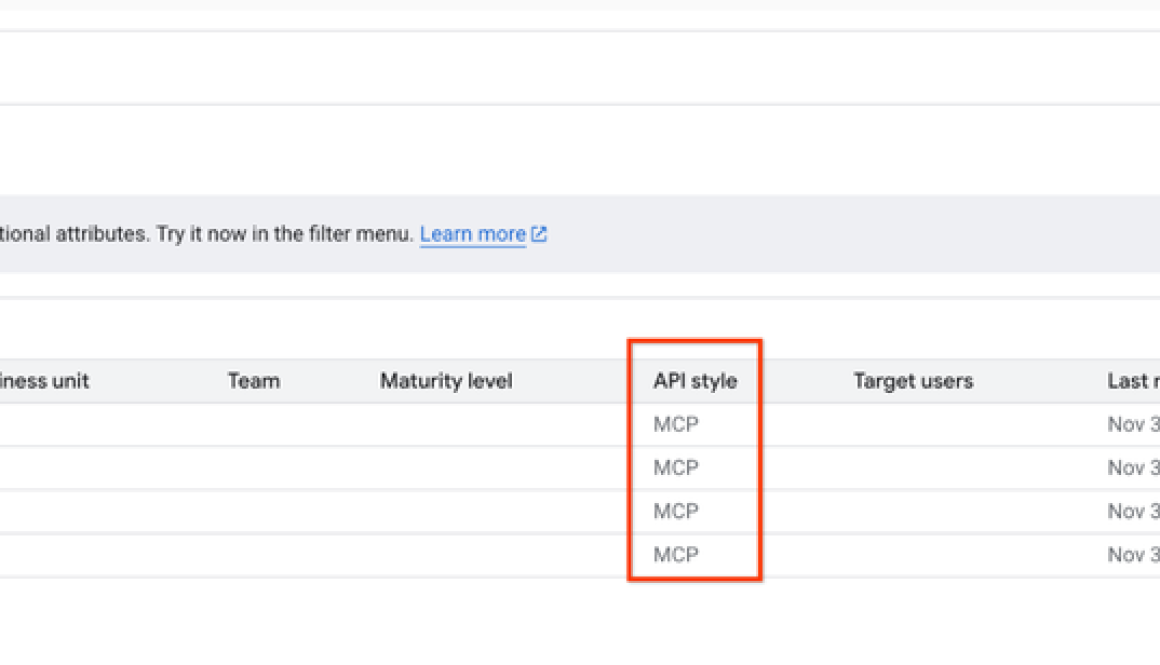1160x665 pixels.
Task: Click the Last modified column header
Action: (1135, 381)
